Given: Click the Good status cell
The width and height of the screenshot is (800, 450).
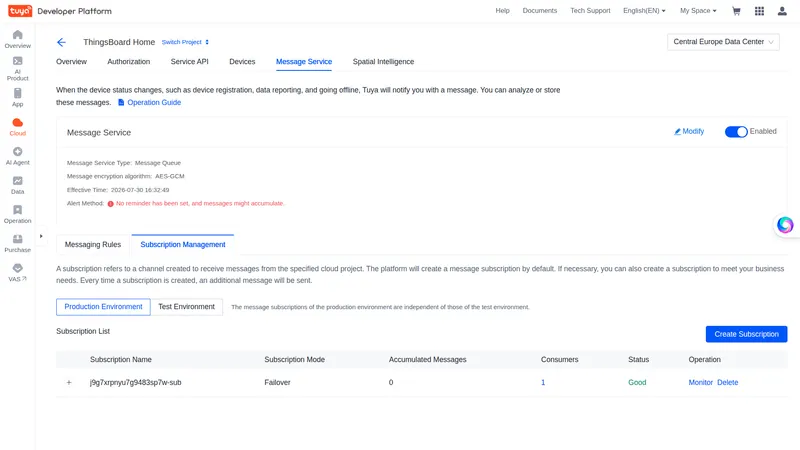Looking at the screenshot, I should (637, 382).
